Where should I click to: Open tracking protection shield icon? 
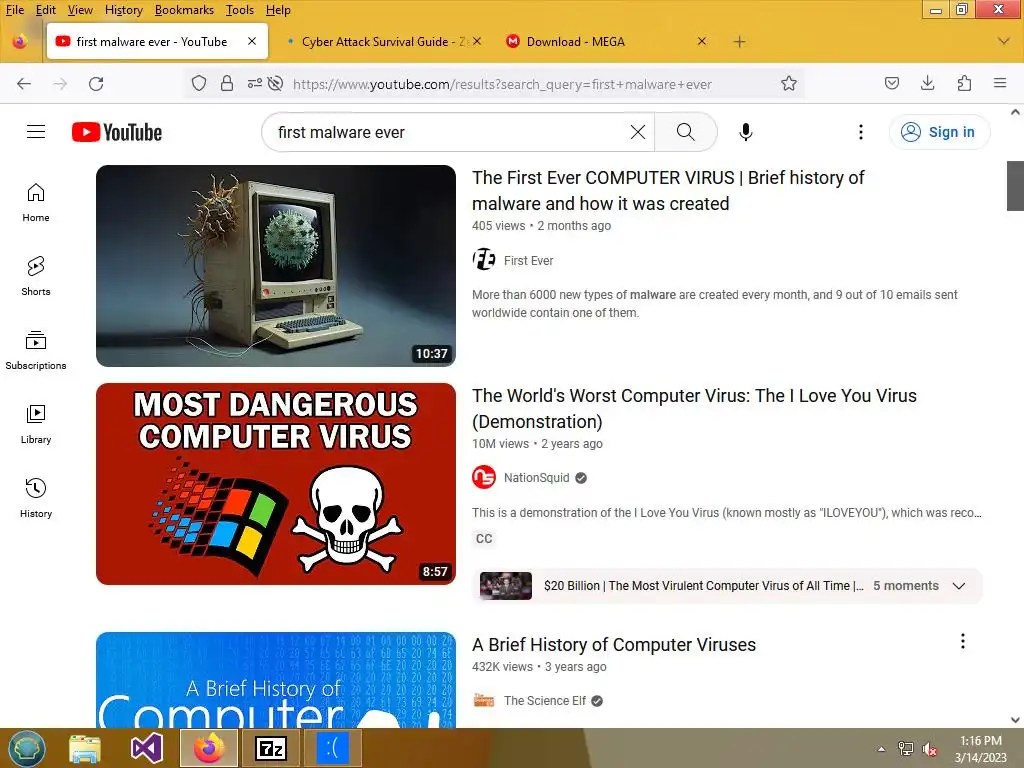pos(199,84)
